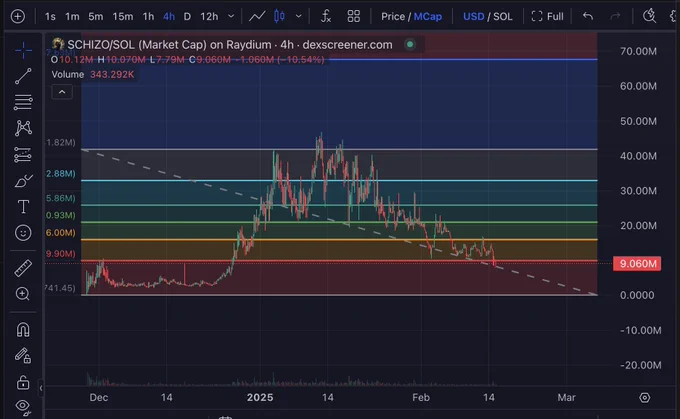
Task: Activate the zoom in tool
Action: [x=23, y=294]
